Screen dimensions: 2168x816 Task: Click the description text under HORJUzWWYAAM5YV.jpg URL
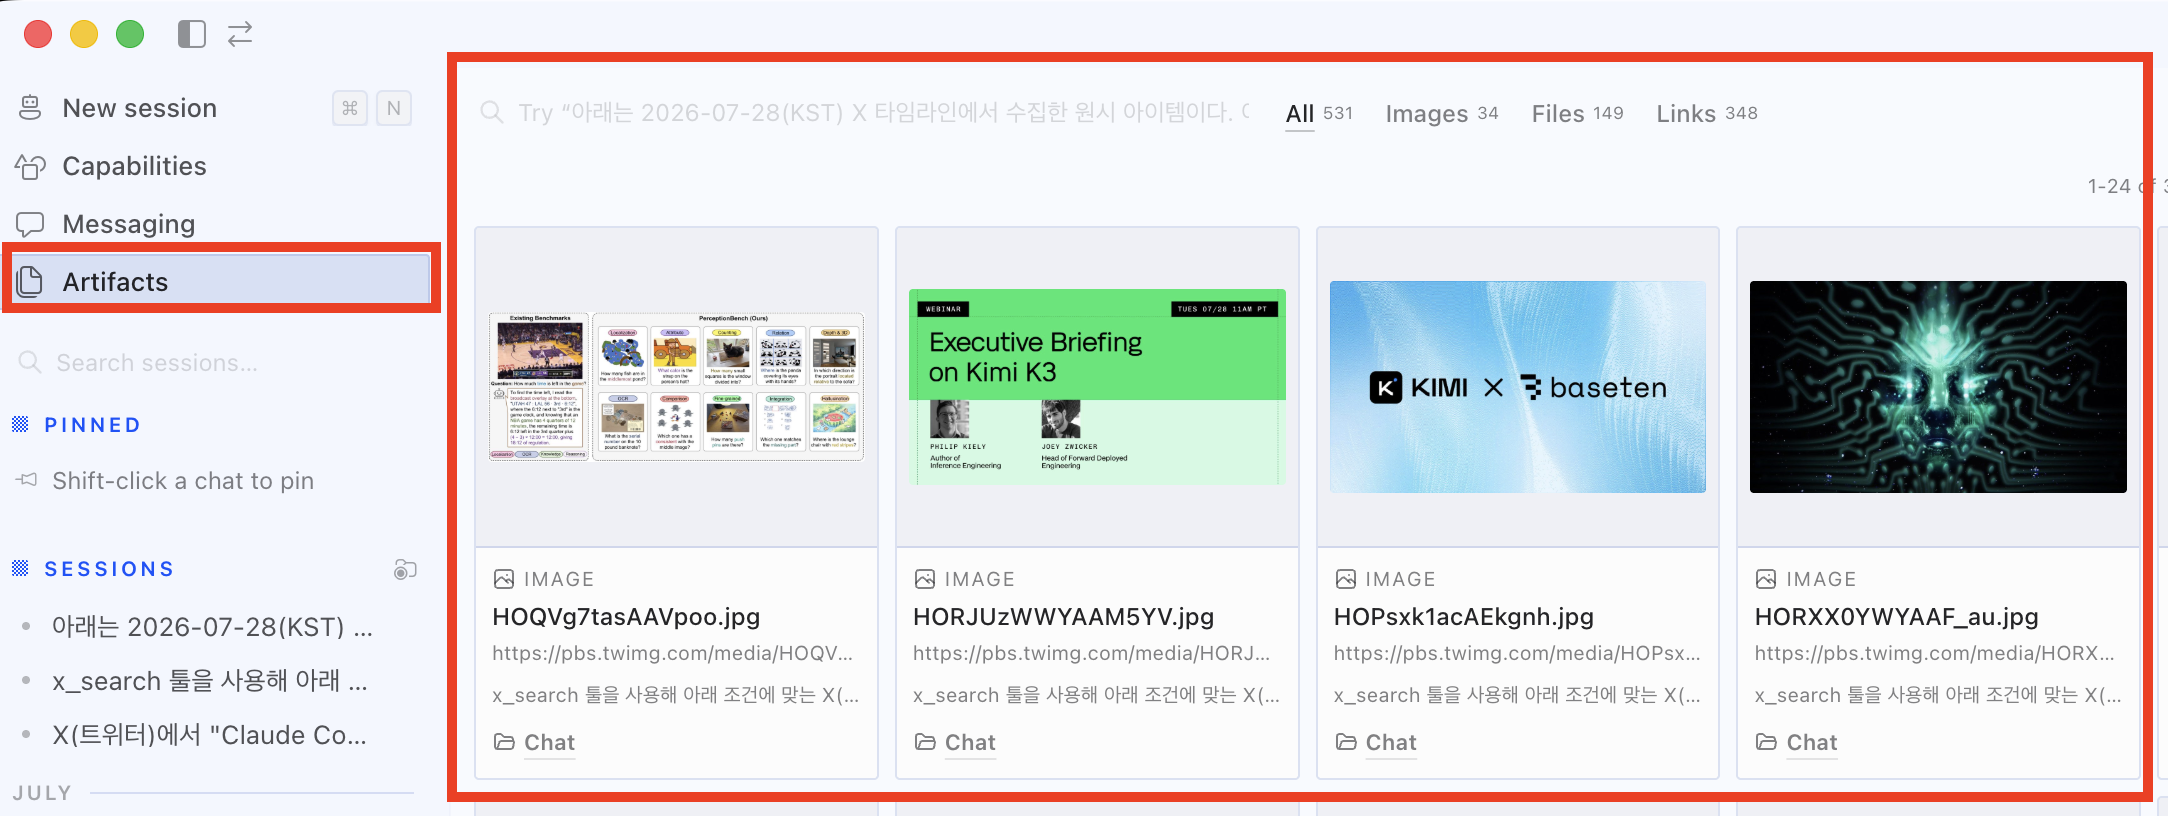pyautogui.click(x=1097, y=695)
